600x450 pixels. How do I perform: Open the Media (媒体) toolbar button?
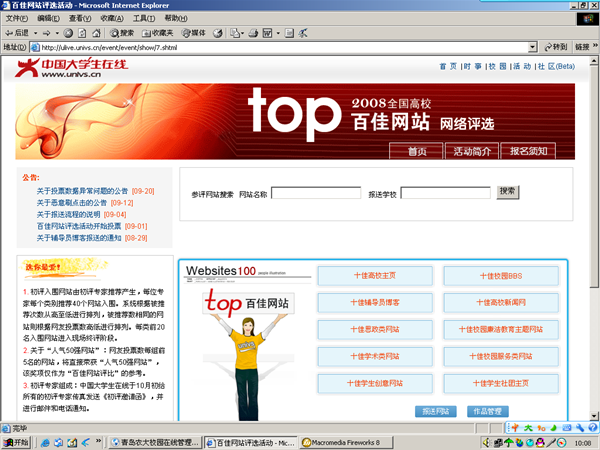coord(194,33)
